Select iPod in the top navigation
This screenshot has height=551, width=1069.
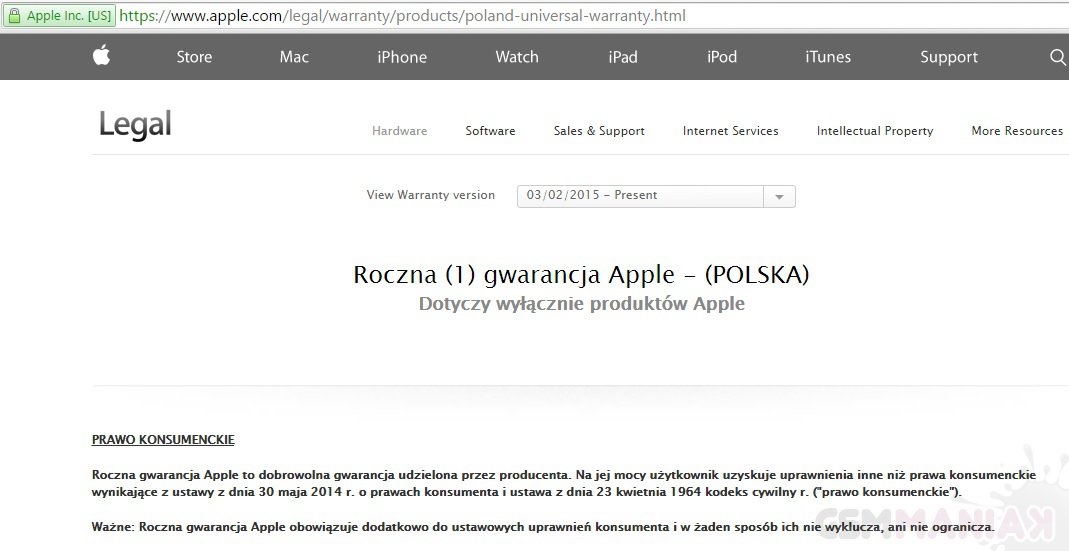coord(722,57)
